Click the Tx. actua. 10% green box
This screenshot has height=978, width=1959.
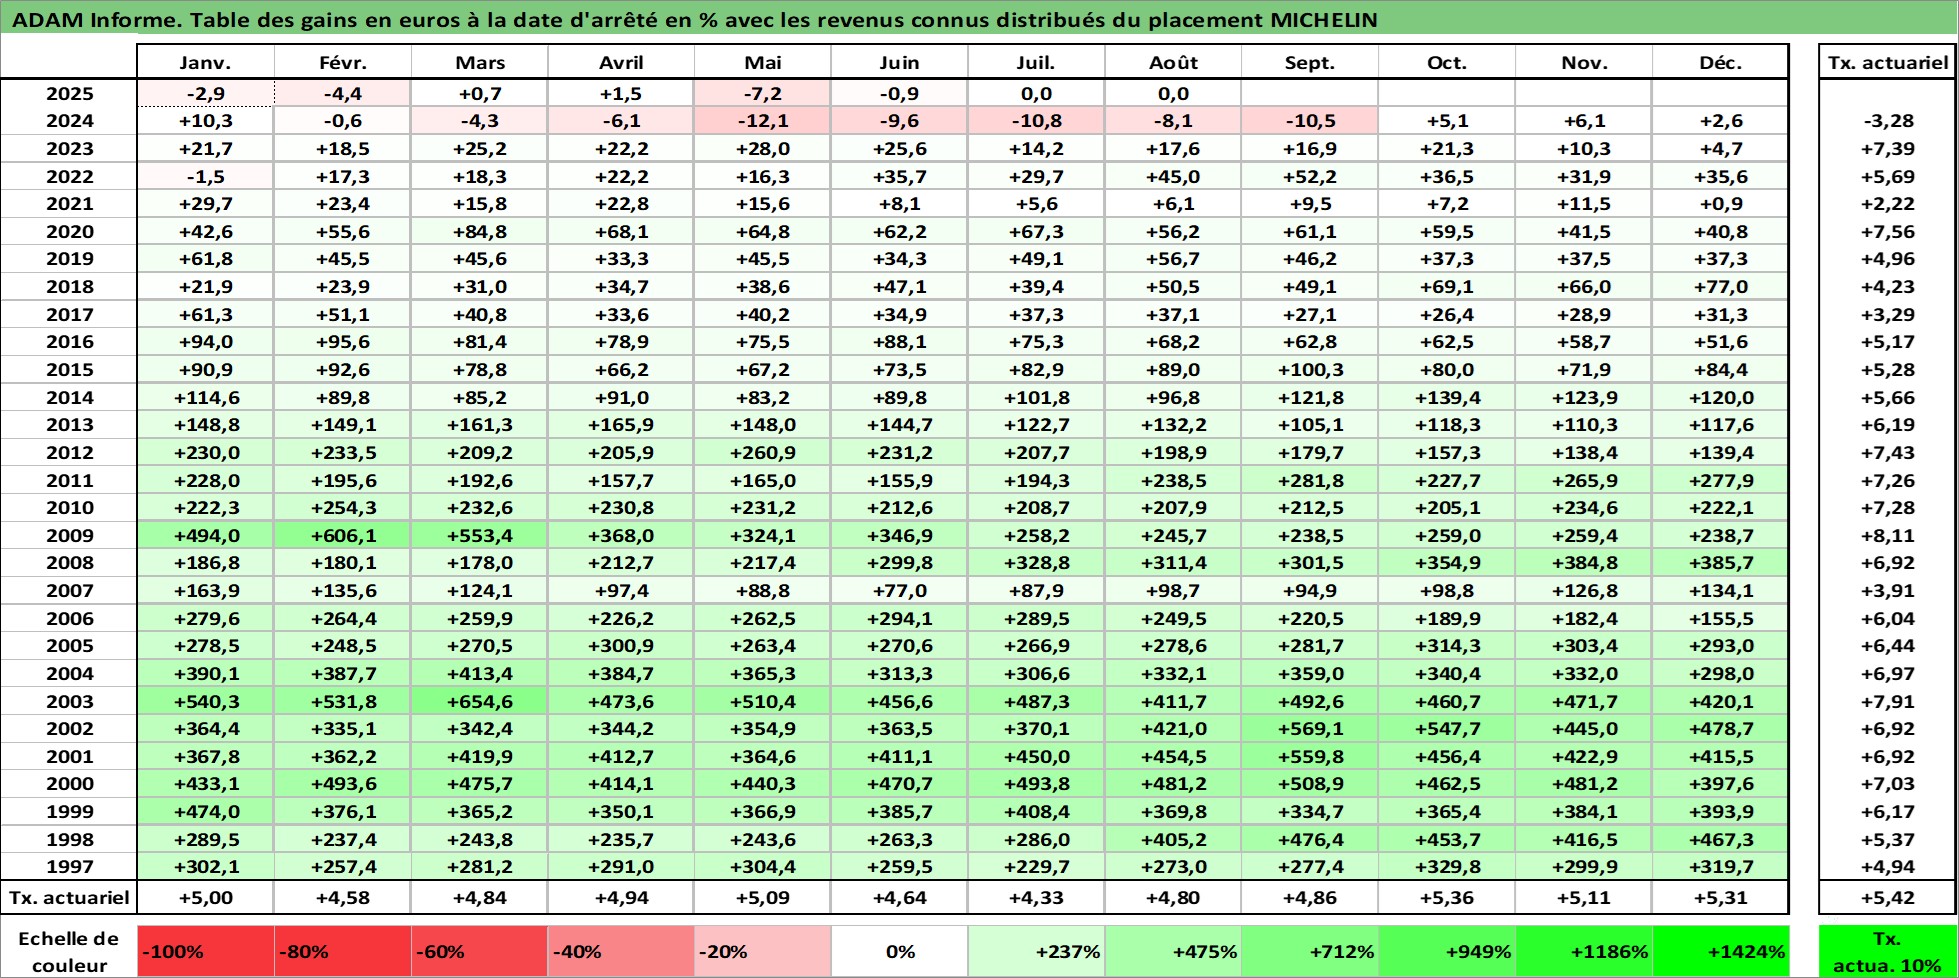pyautogui.click(x=1887, y=951)
